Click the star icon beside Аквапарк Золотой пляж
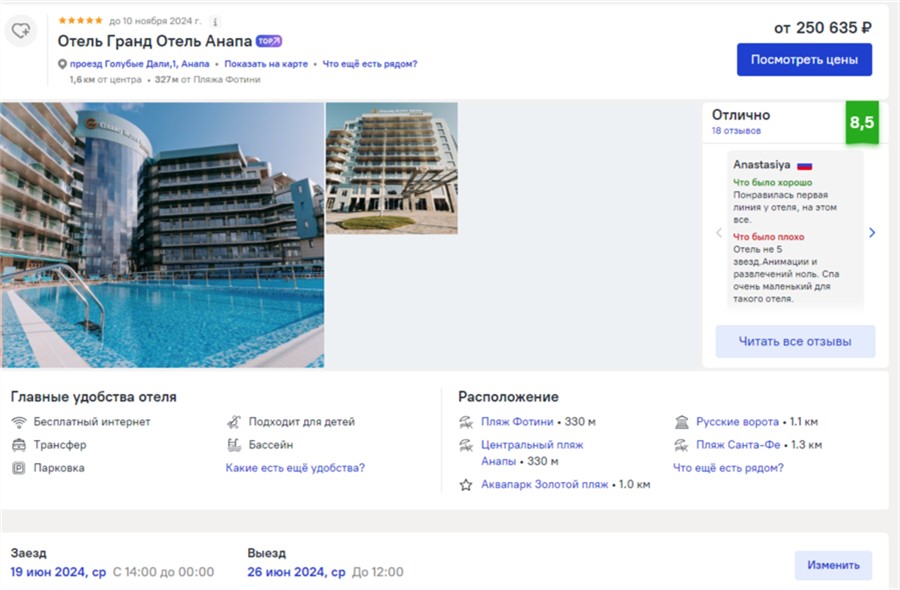 tap(466, 485)
